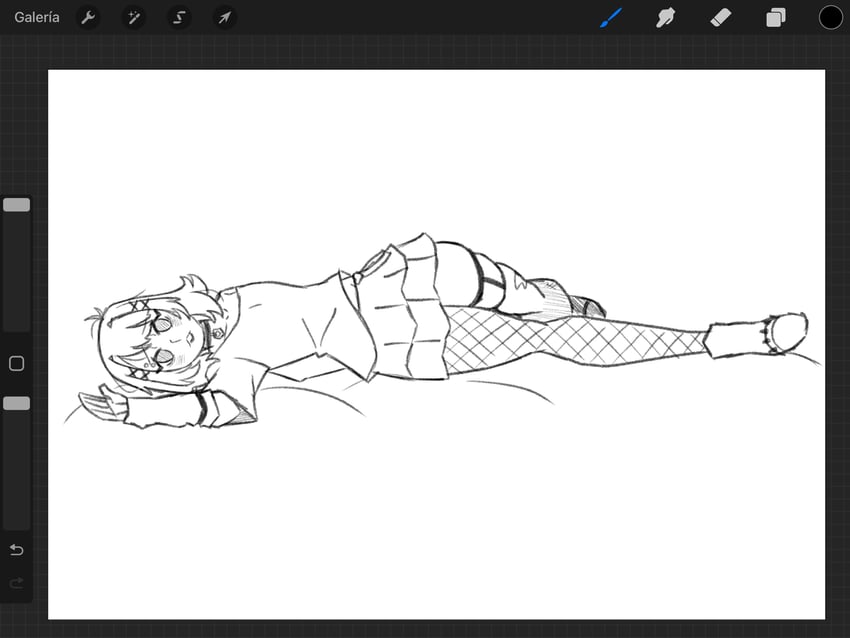Click the lower part of the size slider track
This screenshot has width=850, height=638.
point(17,300)
